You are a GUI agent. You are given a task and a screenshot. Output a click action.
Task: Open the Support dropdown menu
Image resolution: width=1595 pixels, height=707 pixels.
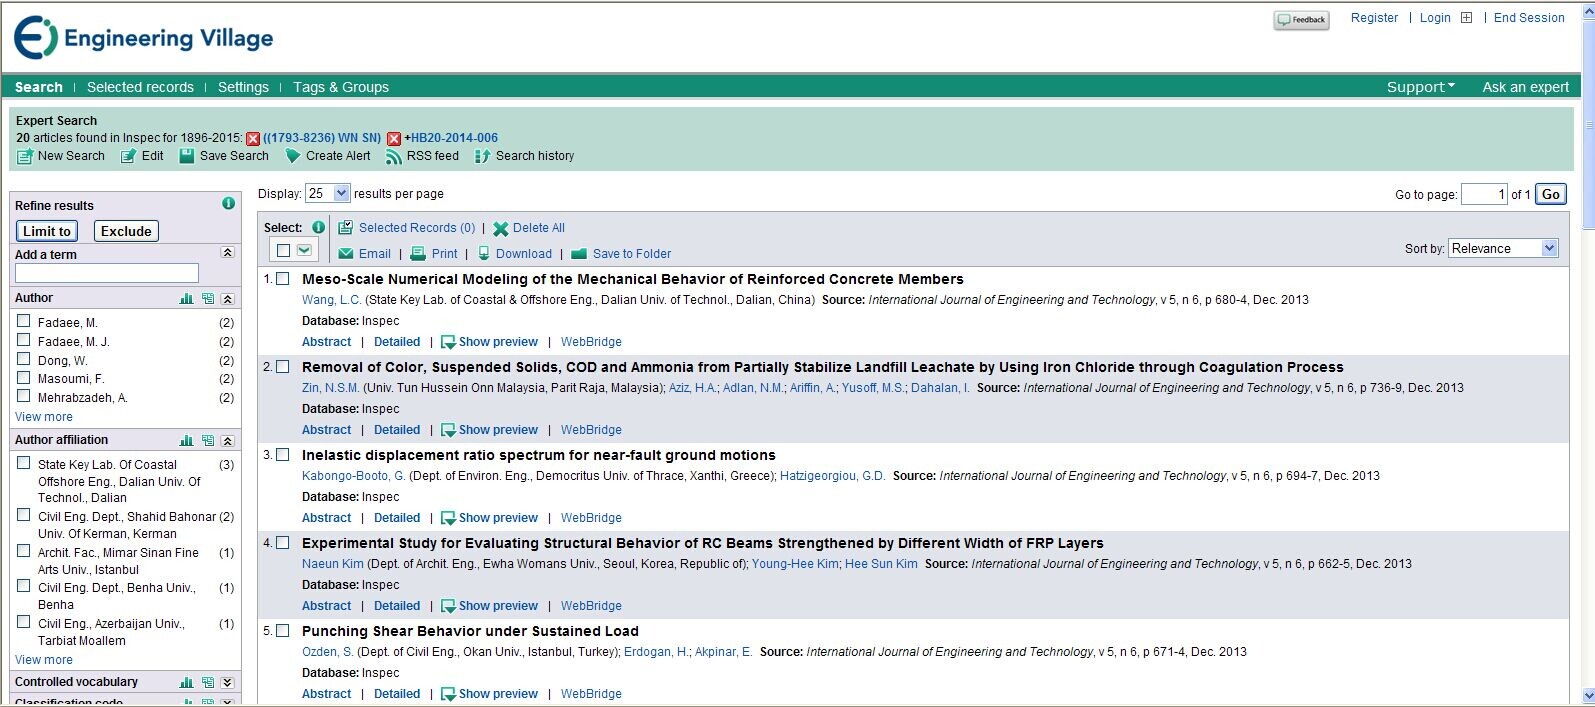pyautogui.click(x=1420, y=87)
